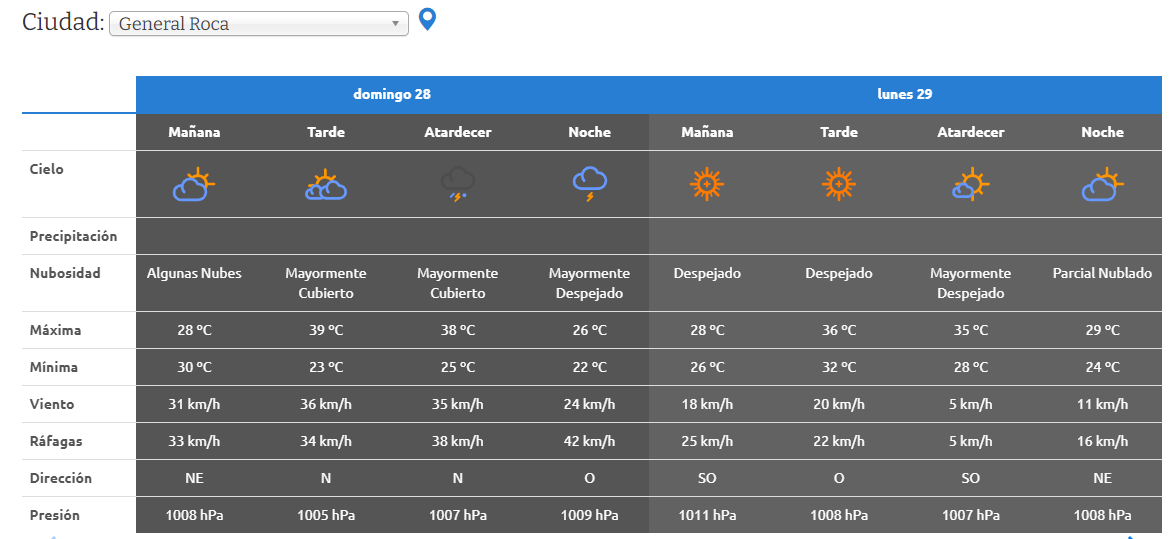Click the Cielo row label
The width and height of the screenshot is (1169, 539).
tap(47, 169)
